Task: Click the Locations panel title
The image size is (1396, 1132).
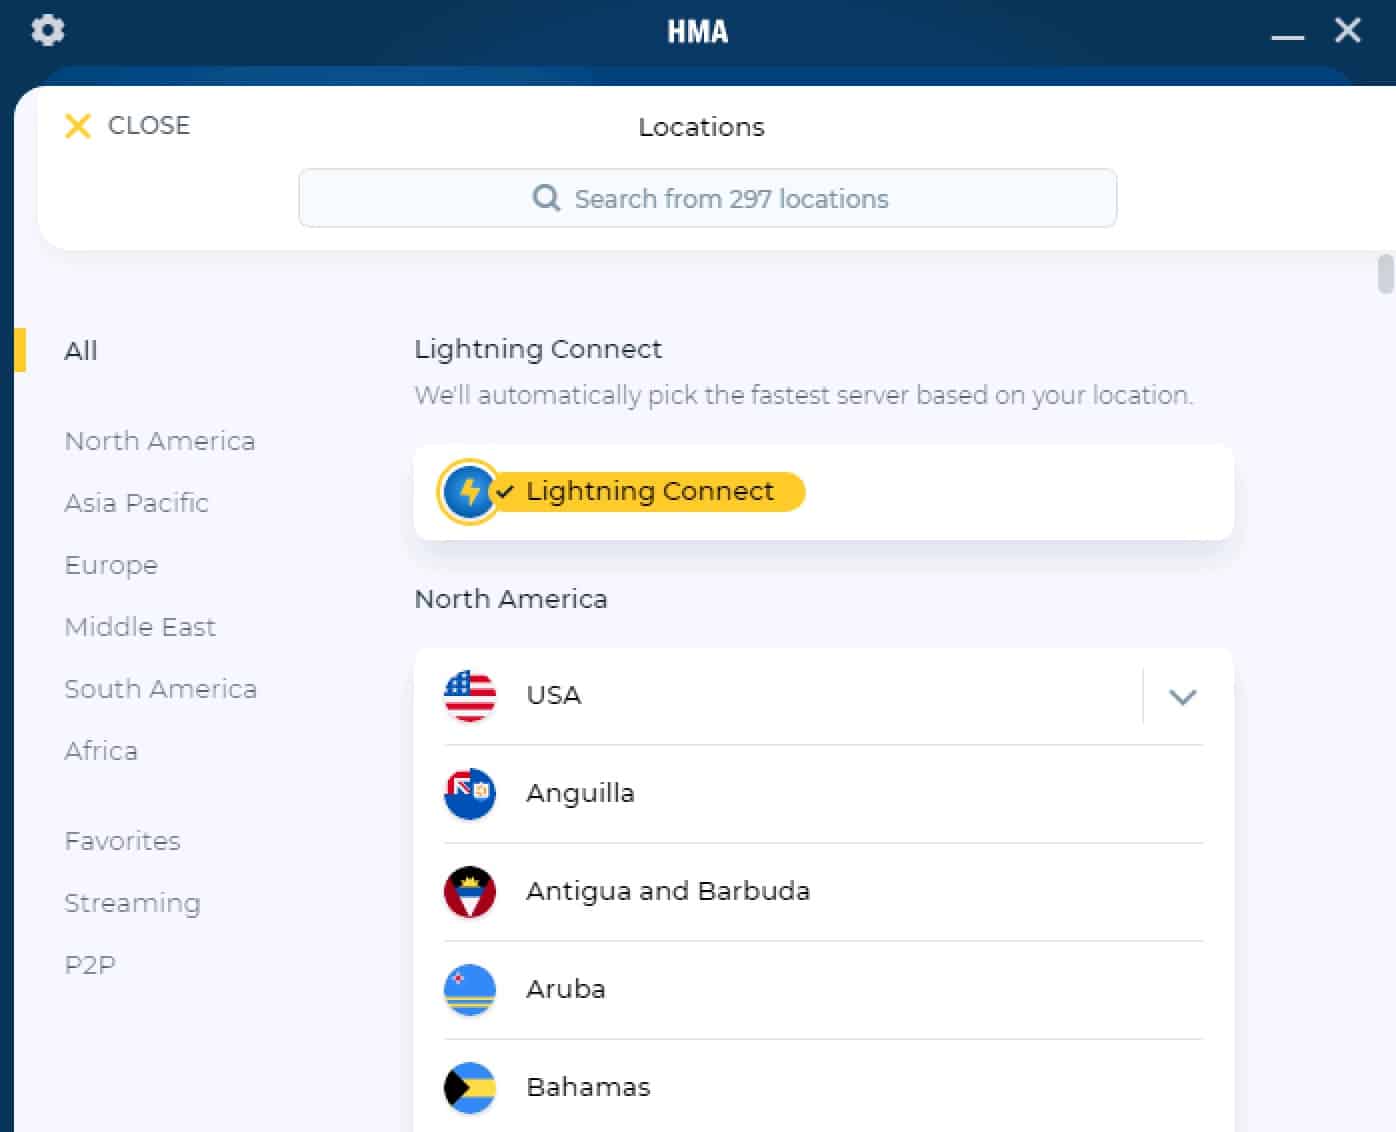Action: (701, 127)
